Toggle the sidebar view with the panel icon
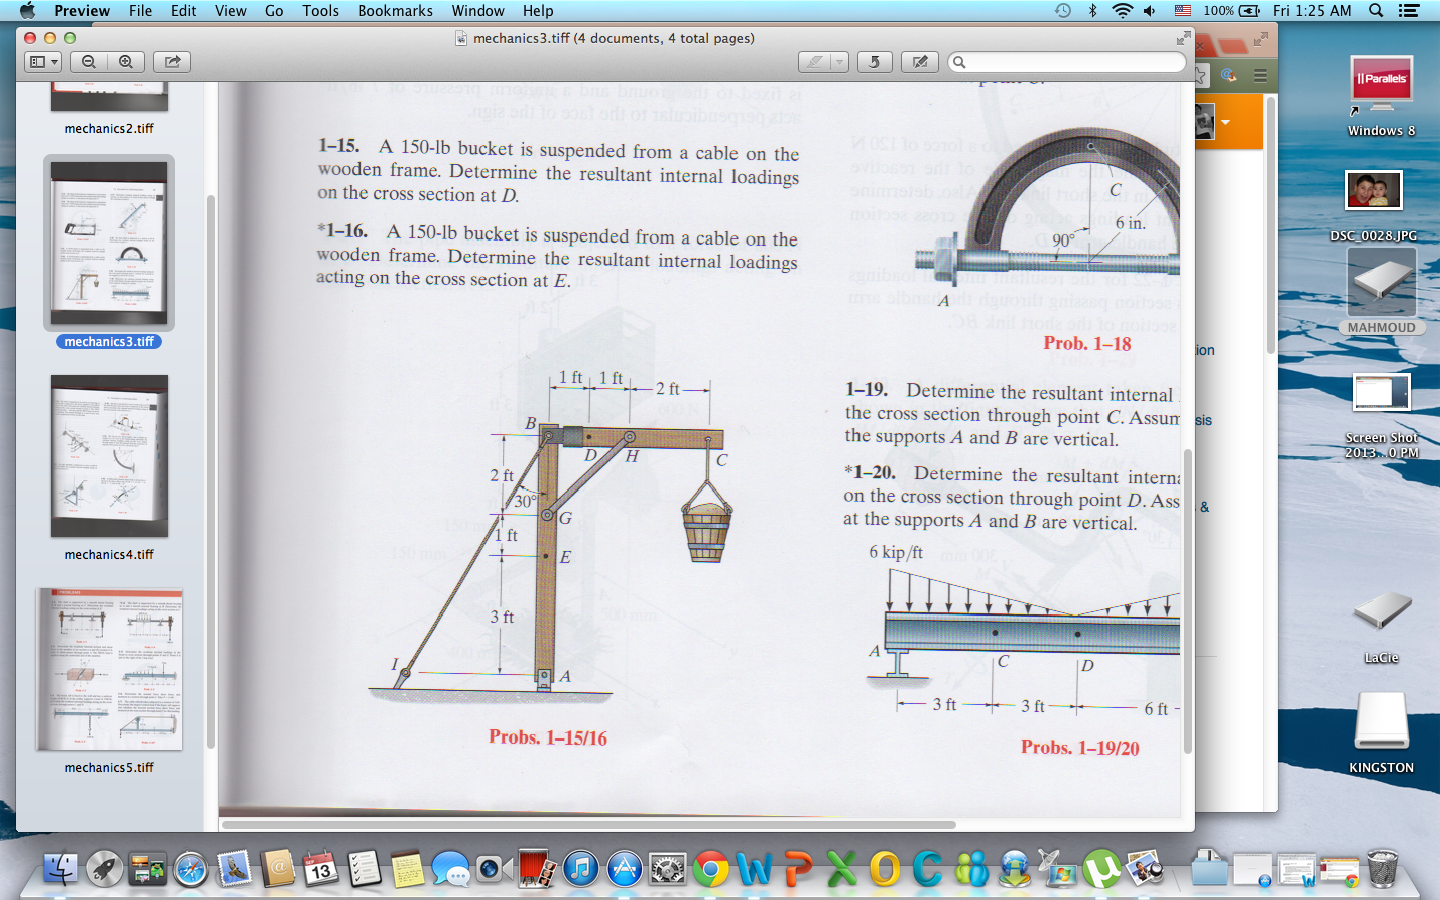1440x900 pixels. (x=37, y=61)
